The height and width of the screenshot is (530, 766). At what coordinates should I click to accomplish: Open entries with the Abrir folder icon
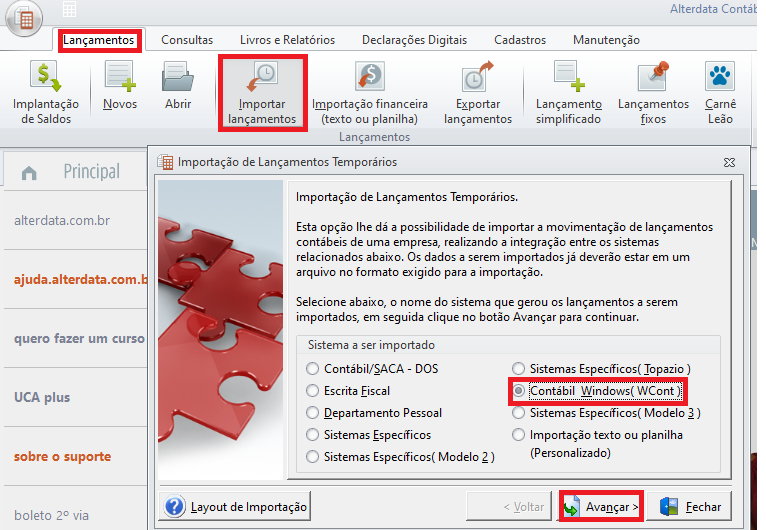coord(178,85)
